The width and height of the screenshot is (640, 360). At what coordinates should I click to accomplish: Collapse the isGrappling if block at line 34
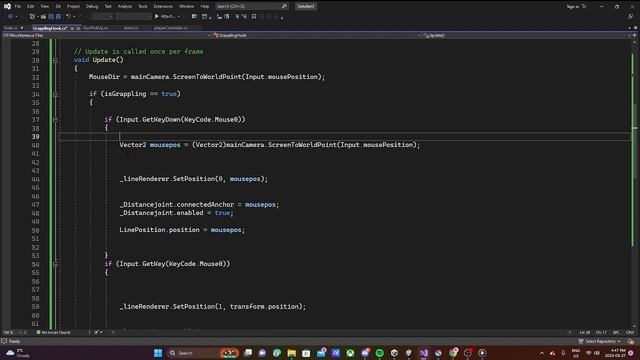tap(55, 94)
